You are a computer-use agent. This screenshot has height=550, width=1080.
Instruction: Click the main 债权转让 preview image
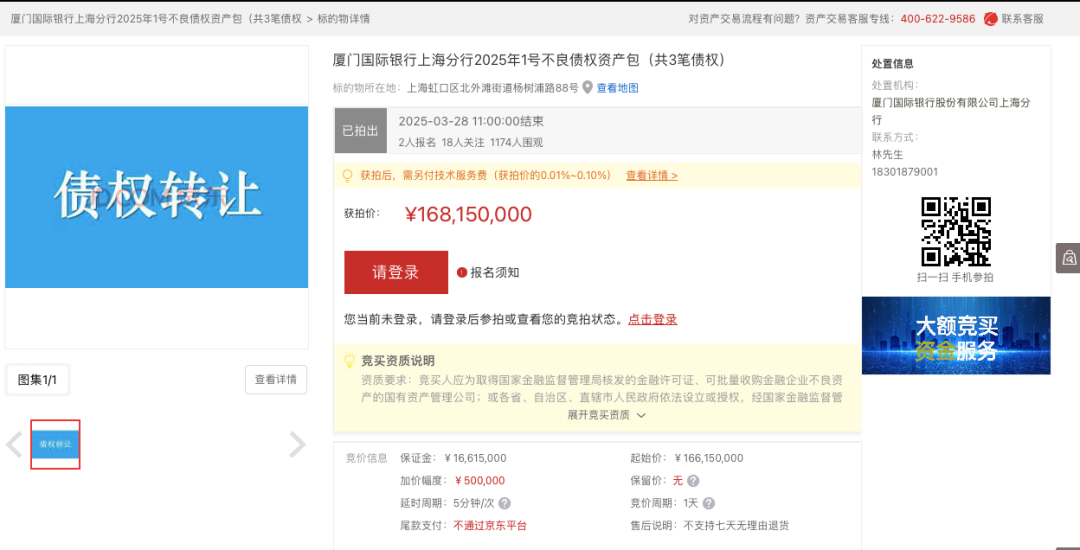point(156,197)
